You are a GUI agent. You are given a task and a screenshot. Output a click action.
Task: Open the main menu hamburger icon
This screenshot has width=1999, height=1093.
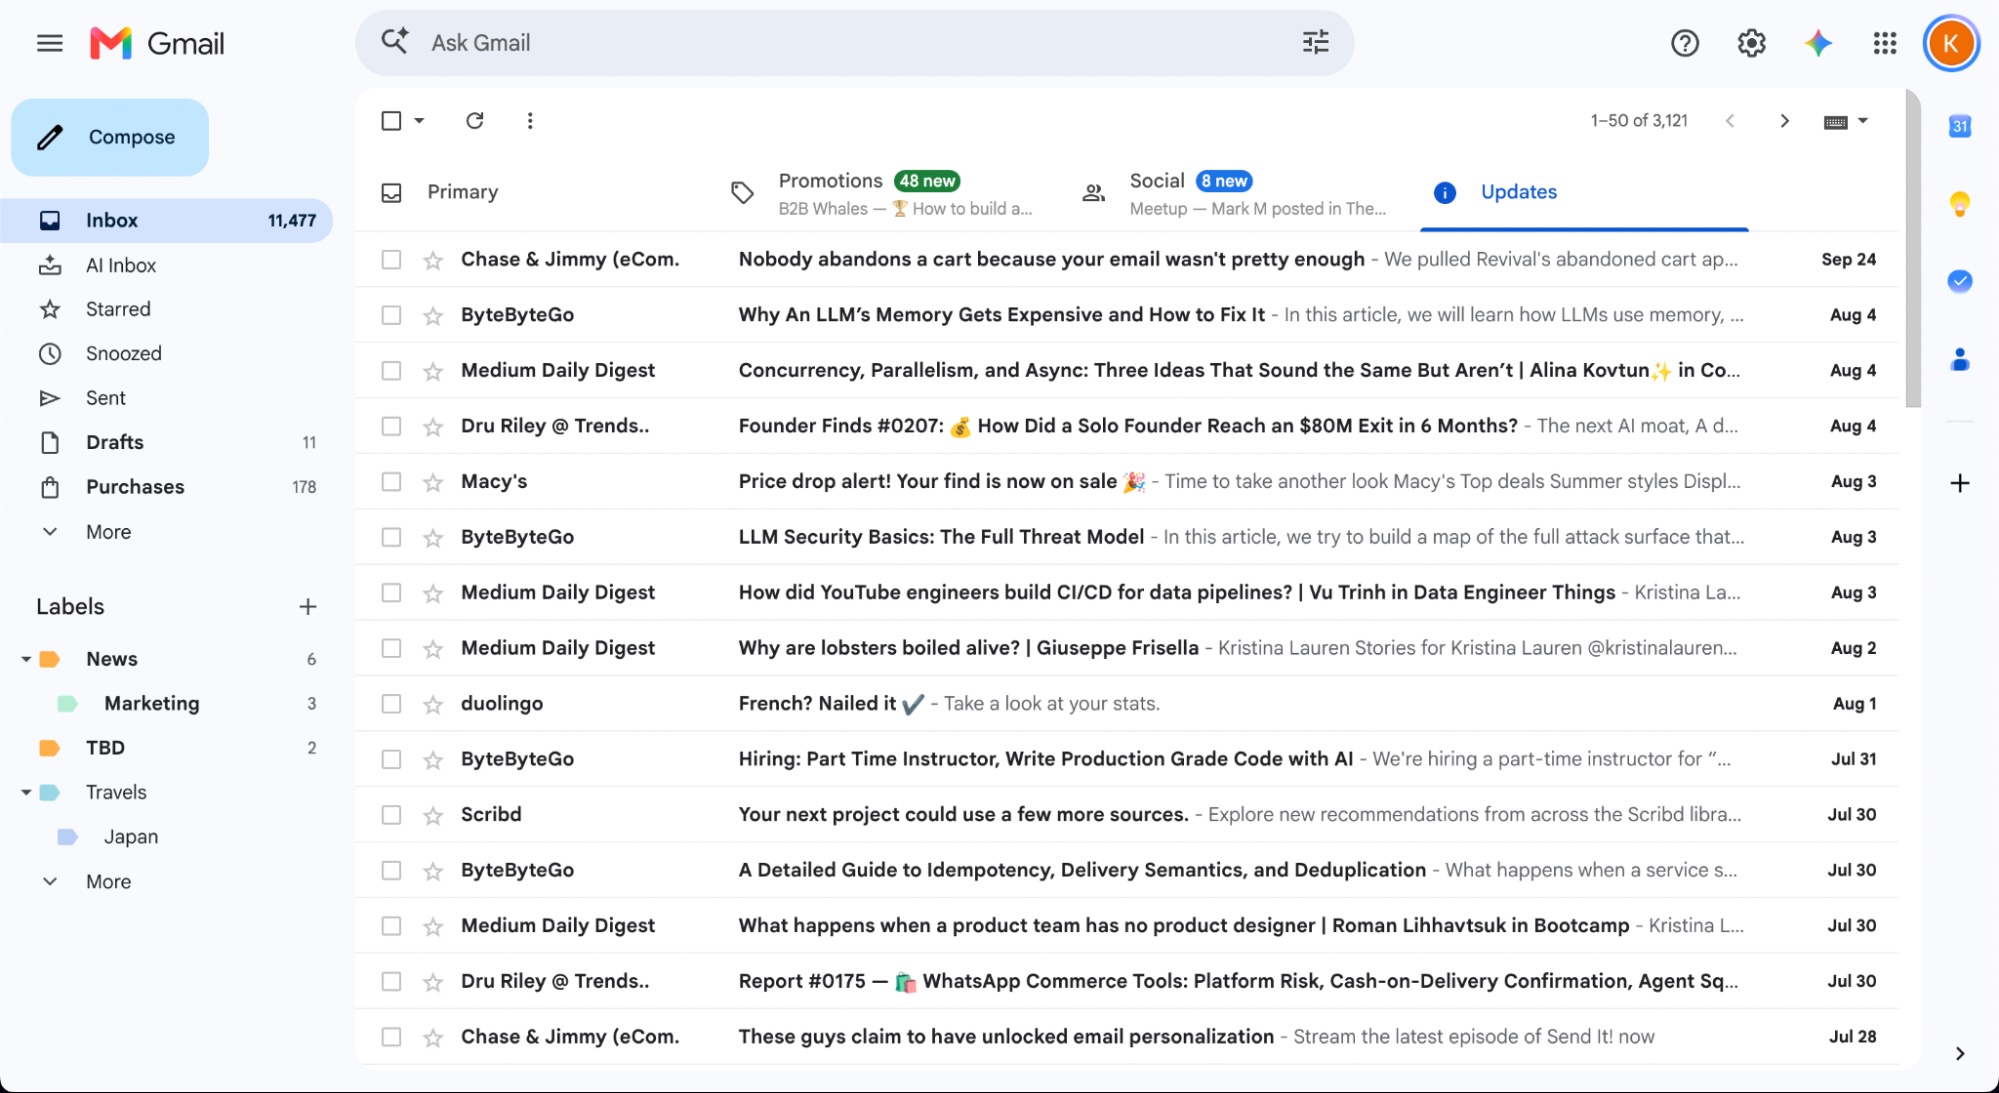coord(49,43)
